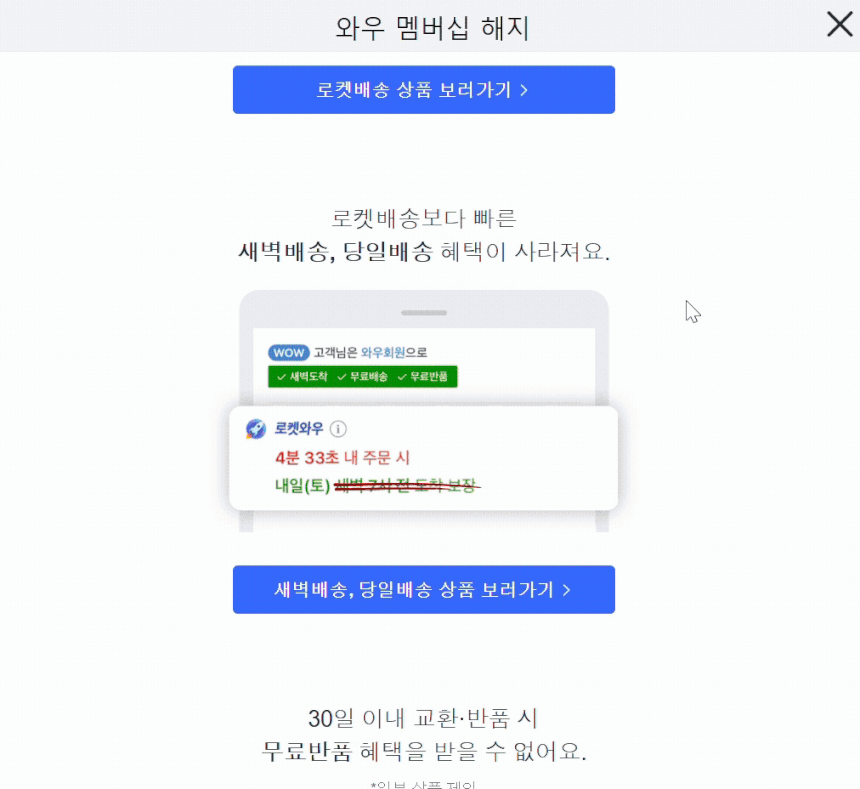Click the blue WOW badge icon

pos(288,353)
